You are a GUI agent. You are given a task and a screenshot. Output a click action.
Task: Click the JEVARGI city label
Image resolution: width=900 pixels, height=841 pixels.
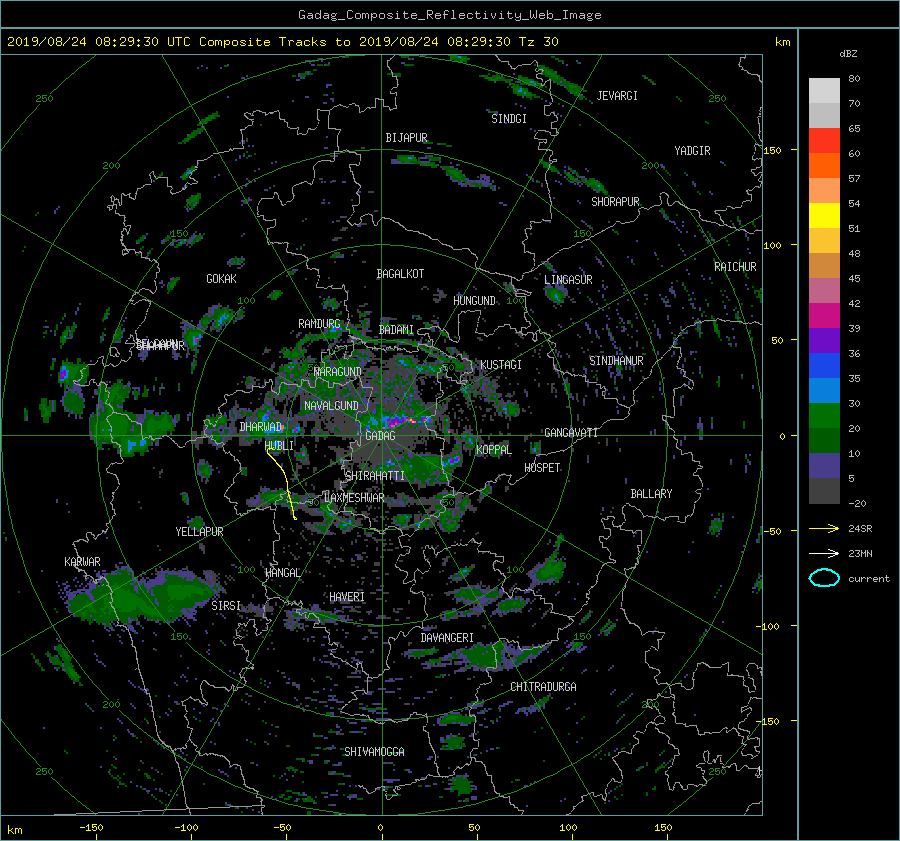pyautogui.click(x=617, y=96)
